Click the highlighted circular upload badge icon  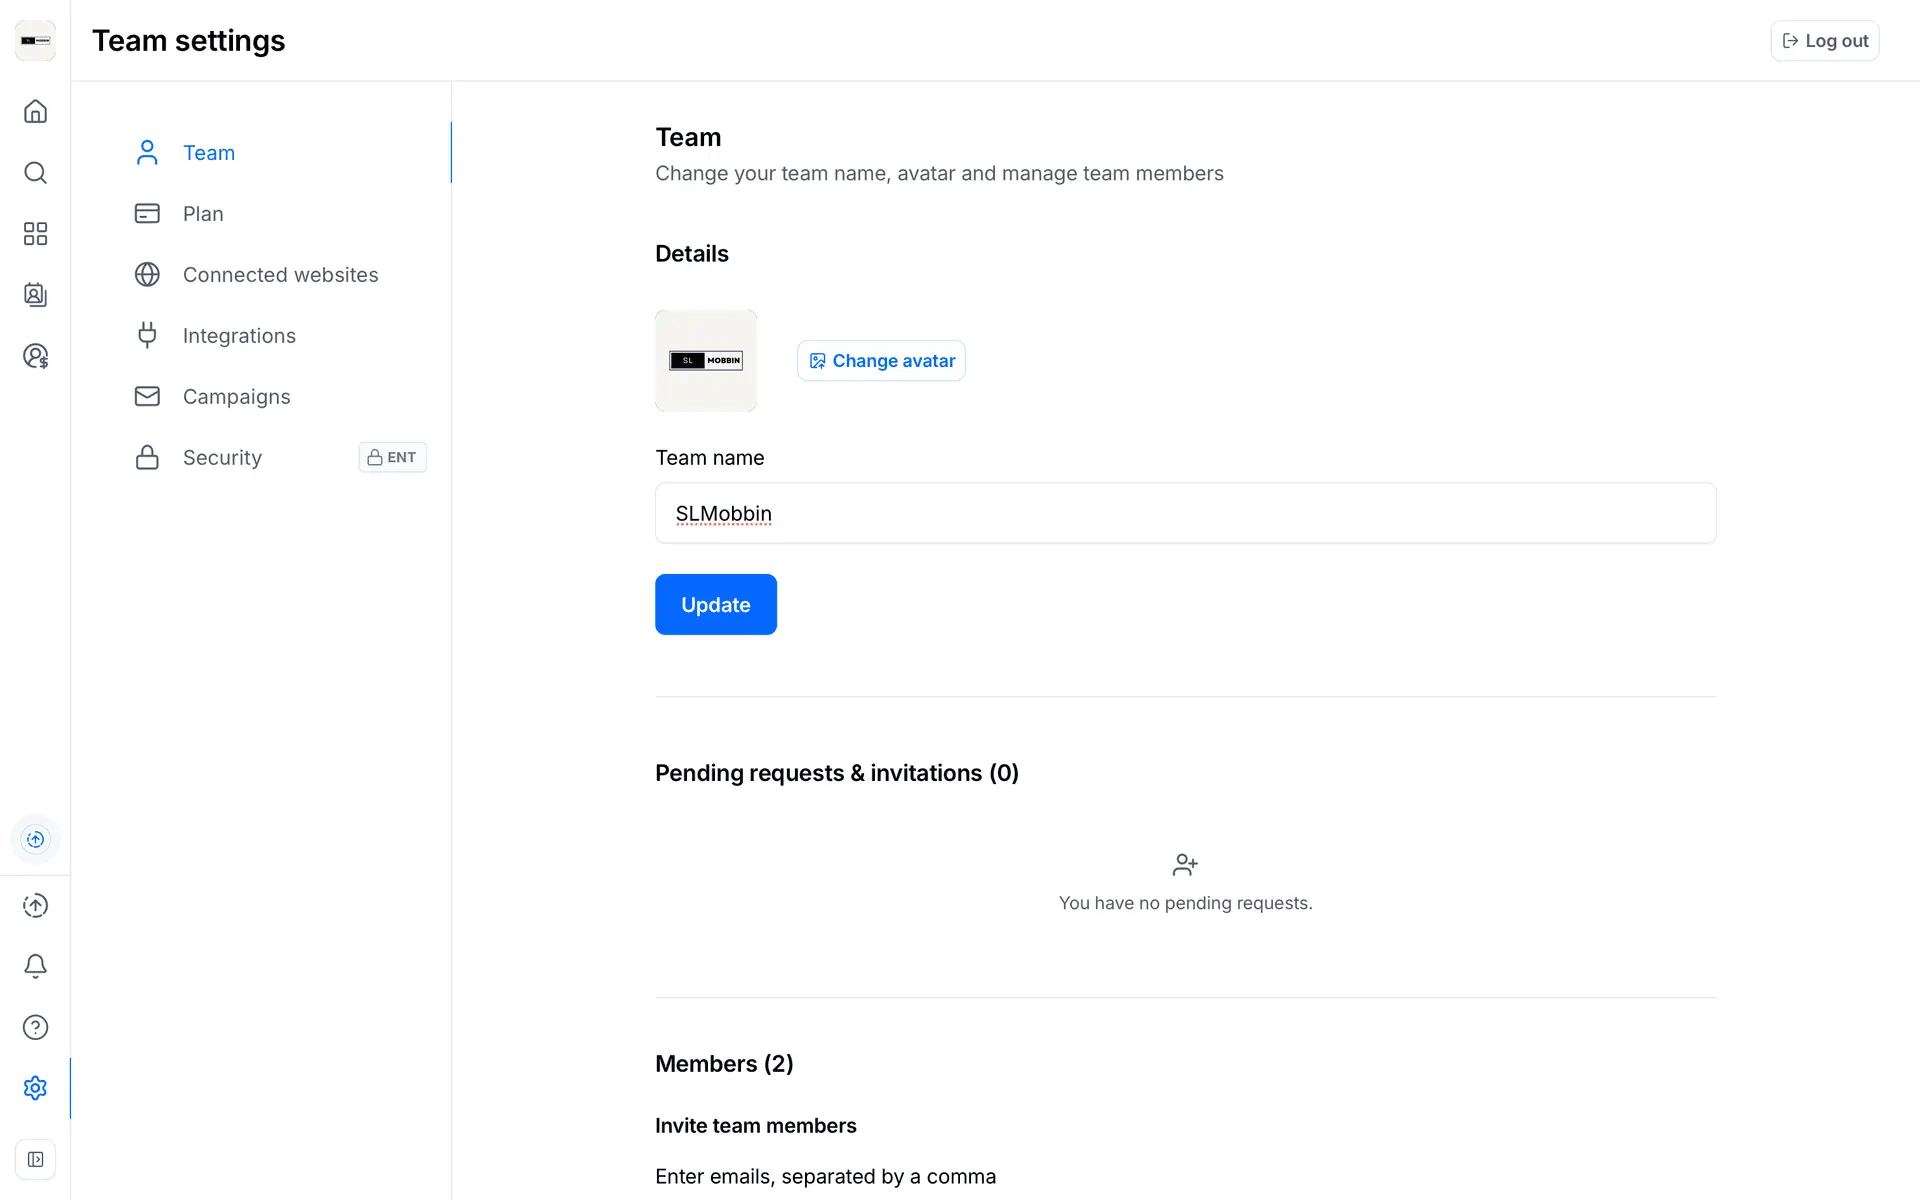pos(35,839)
